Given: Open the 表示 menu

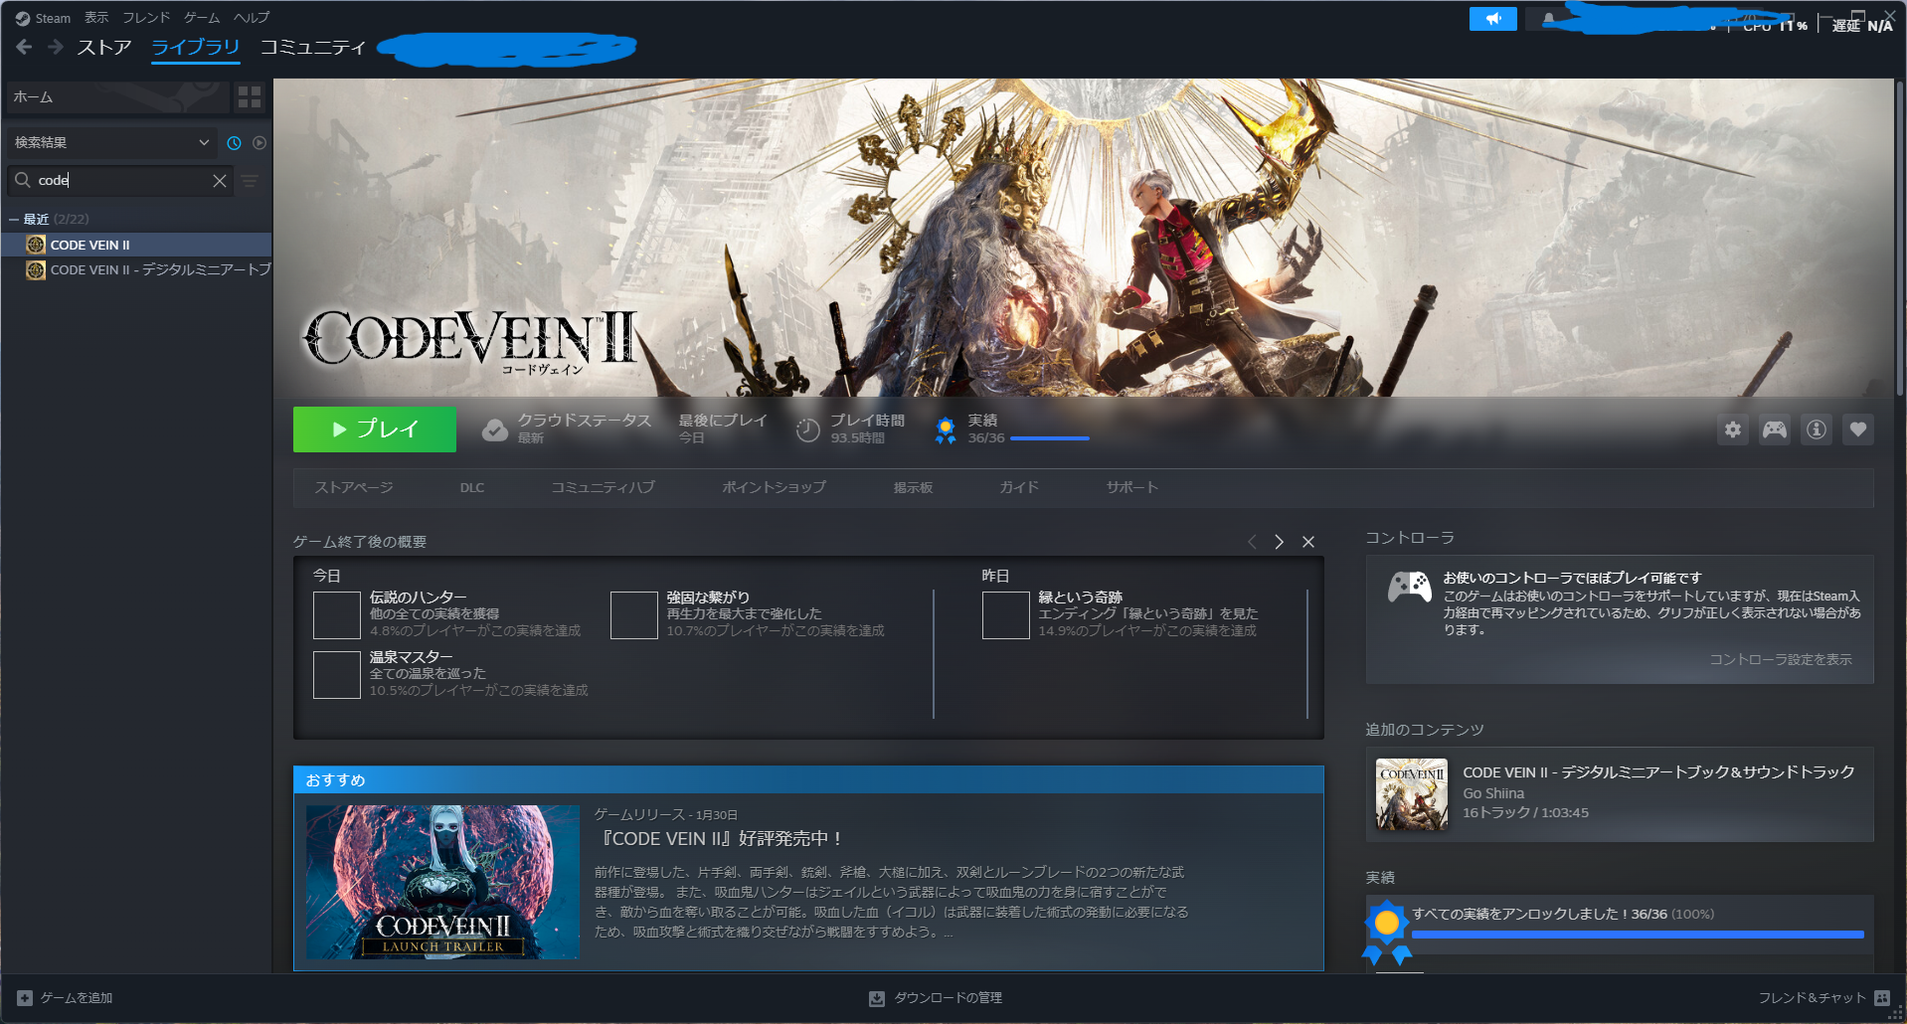Looking at the screenshot, I should pyautogui.click(x=96, y=18).
